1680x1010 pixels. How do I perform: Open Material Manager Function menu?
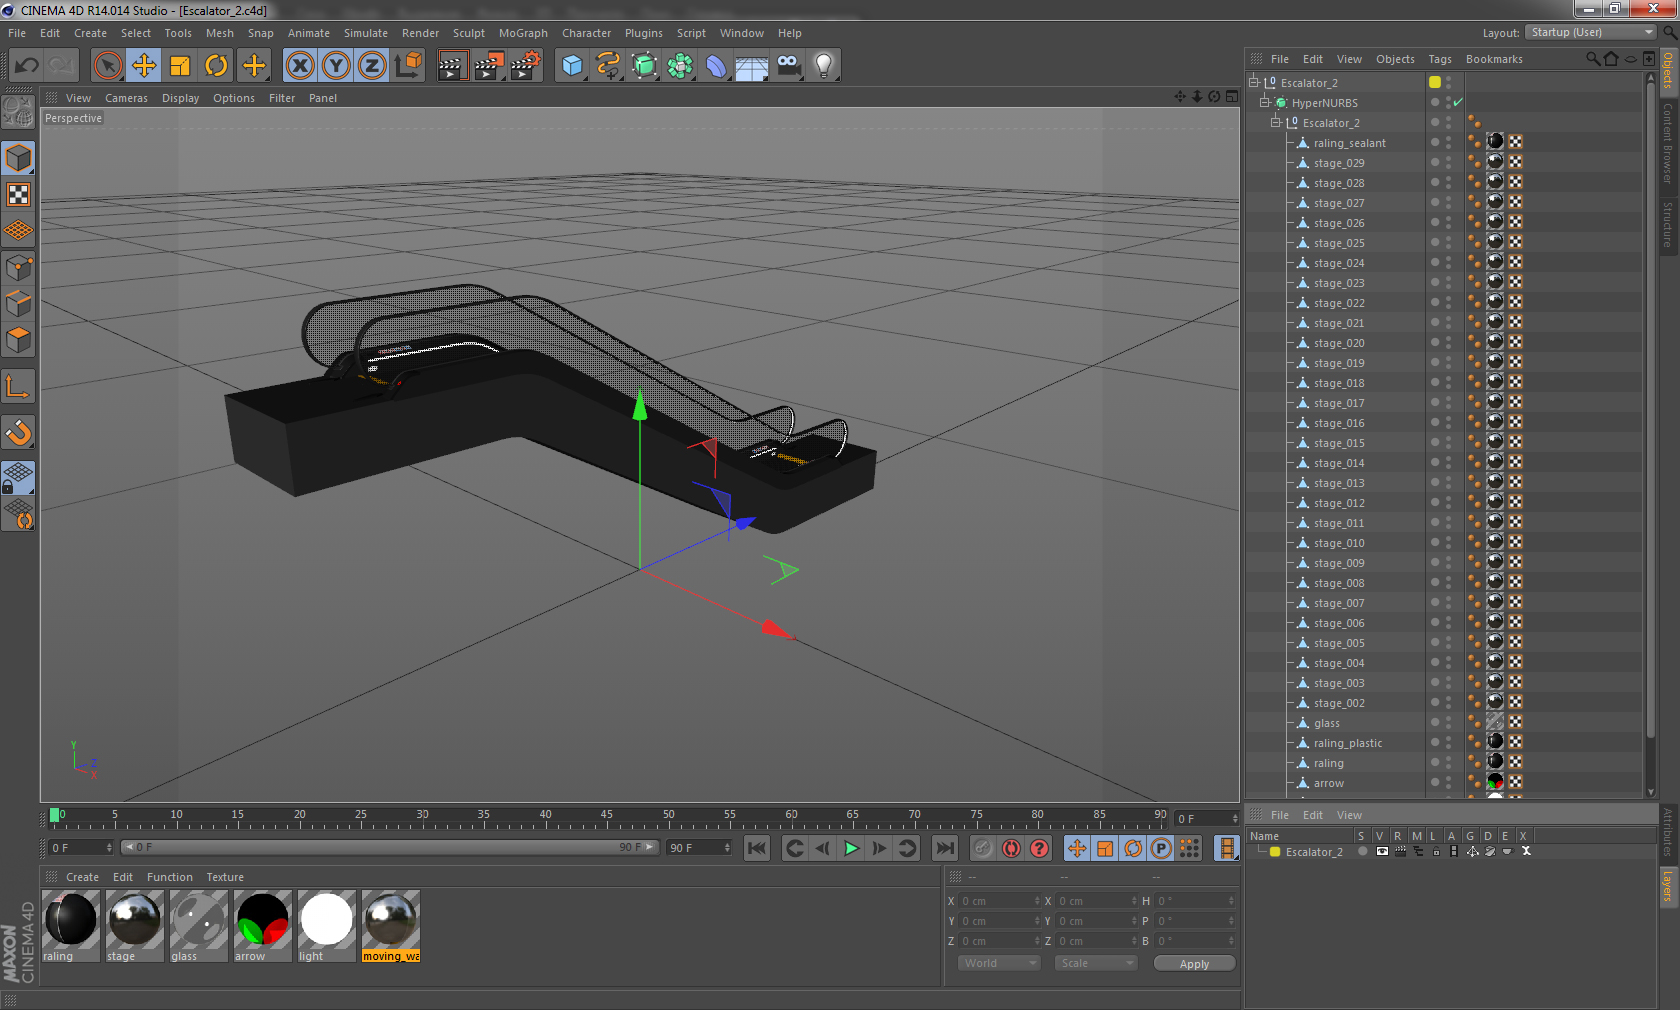pos(169,877)
